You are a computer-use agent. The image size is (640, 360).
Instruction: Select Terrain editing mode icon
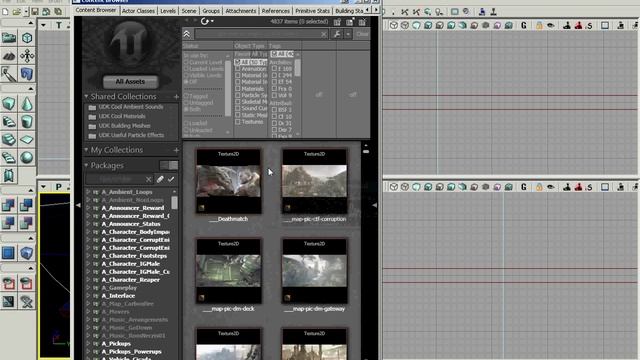point(9,56)
